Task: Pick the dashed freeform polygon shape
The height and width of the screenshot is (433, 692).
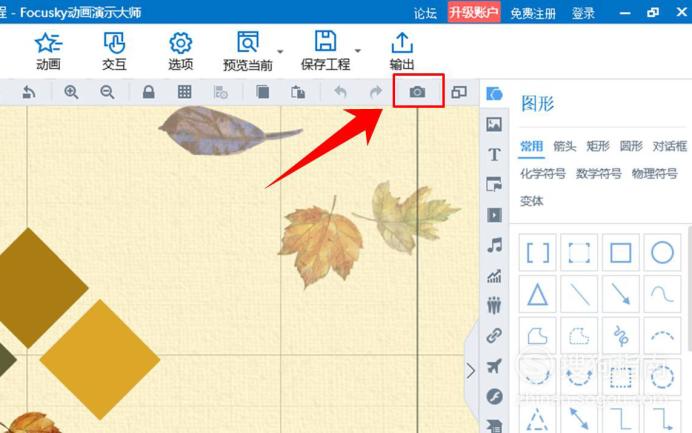Action: pos(579,336)
